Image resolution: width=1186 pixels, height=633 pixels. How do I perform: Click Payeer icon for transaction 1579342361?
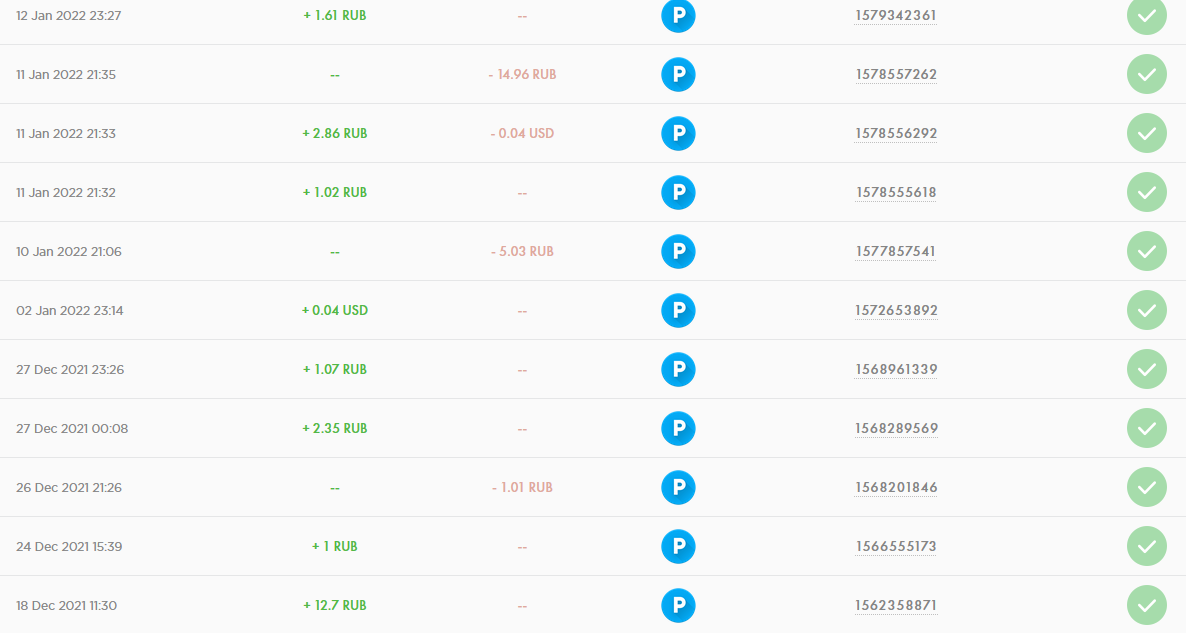(x=678, y=16)
